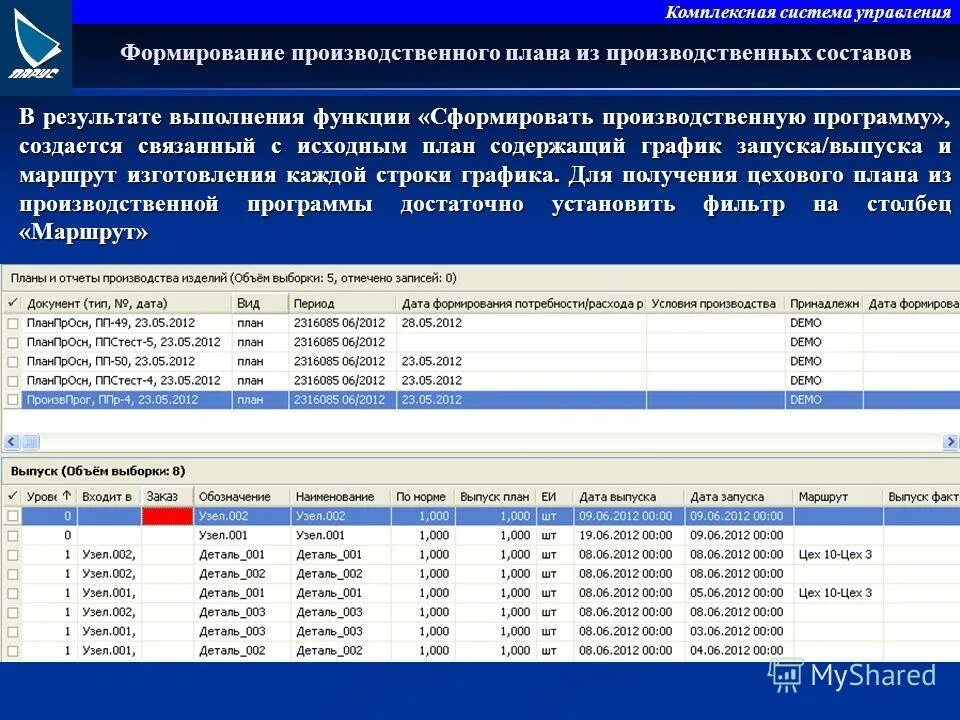Image resolution: width=960 pixels, height=720 pixels.
Task: Click small grid icon beside horizontal scrollbar
Action: click(x=30, y=440)
